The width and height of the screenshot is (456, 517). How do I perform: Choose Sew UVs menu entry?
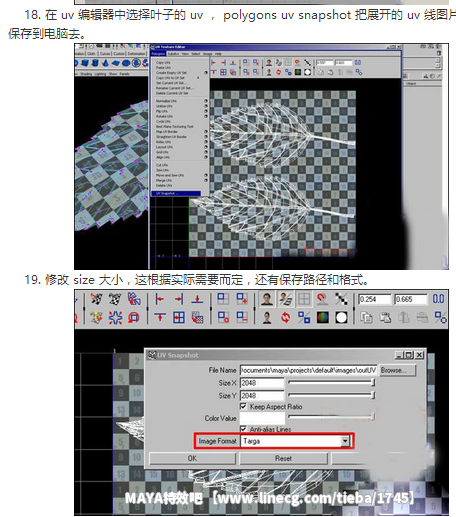[x=162, y=170]
